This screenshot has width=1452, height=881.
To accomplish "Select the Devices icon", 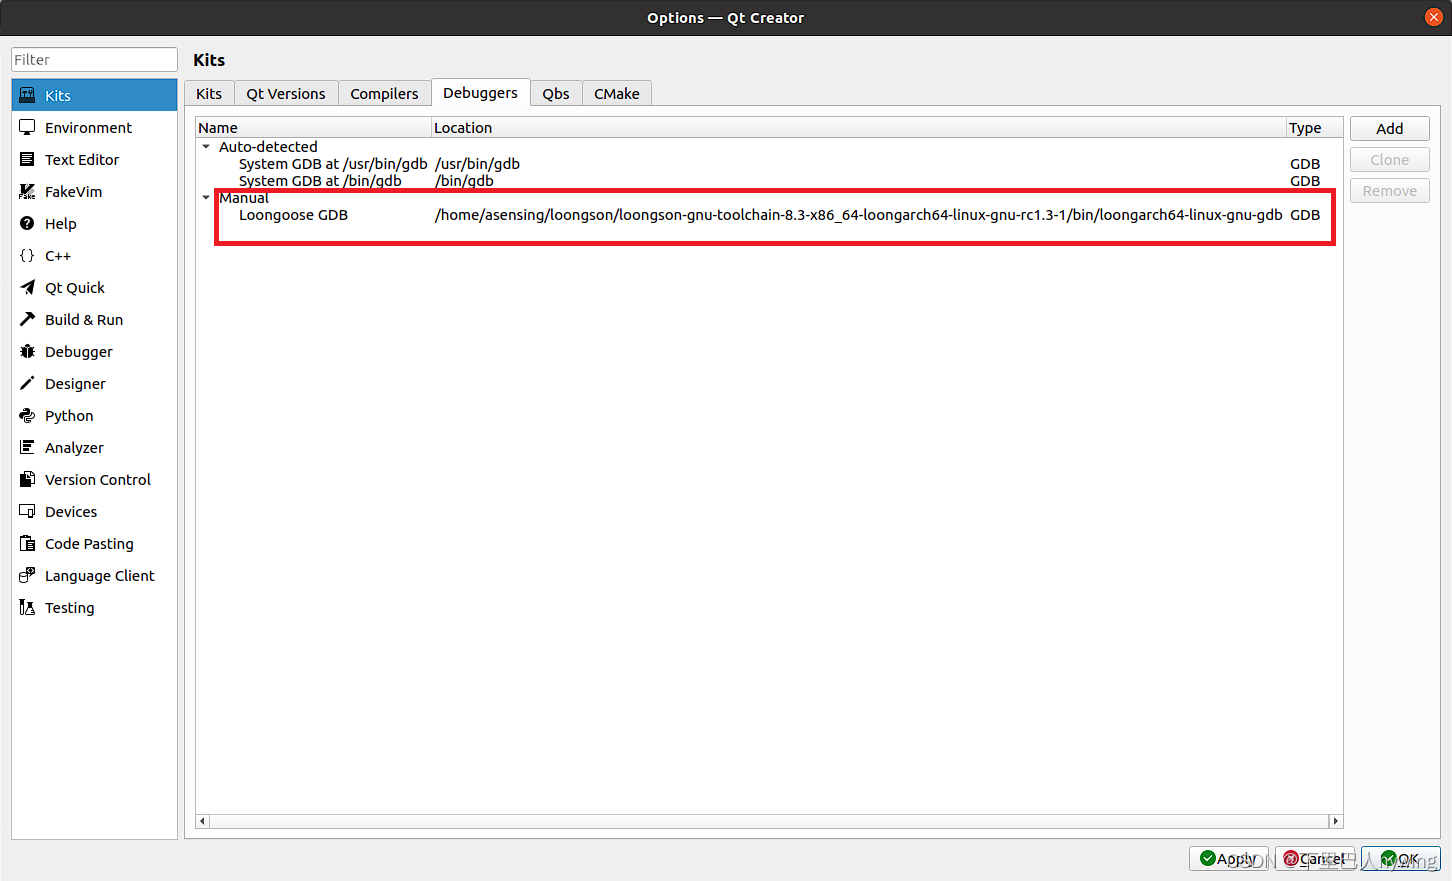I will (x=27, y=511).
